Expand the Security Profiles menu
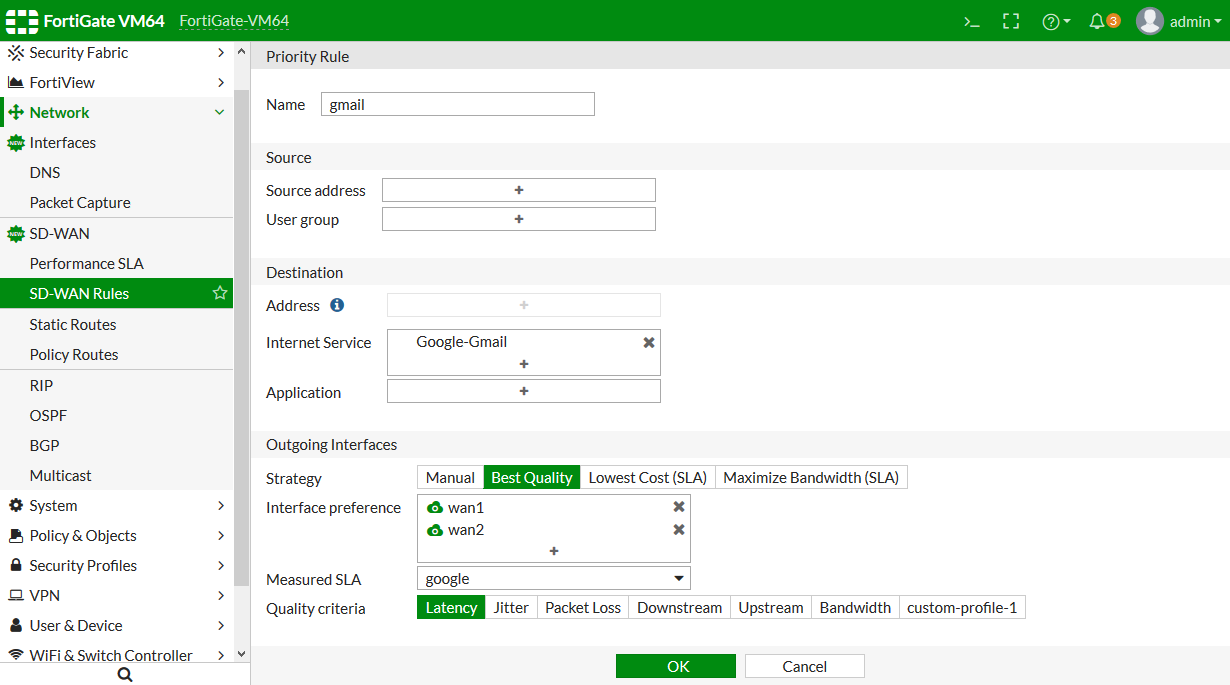1230x685 pixels. pos(116,566)
